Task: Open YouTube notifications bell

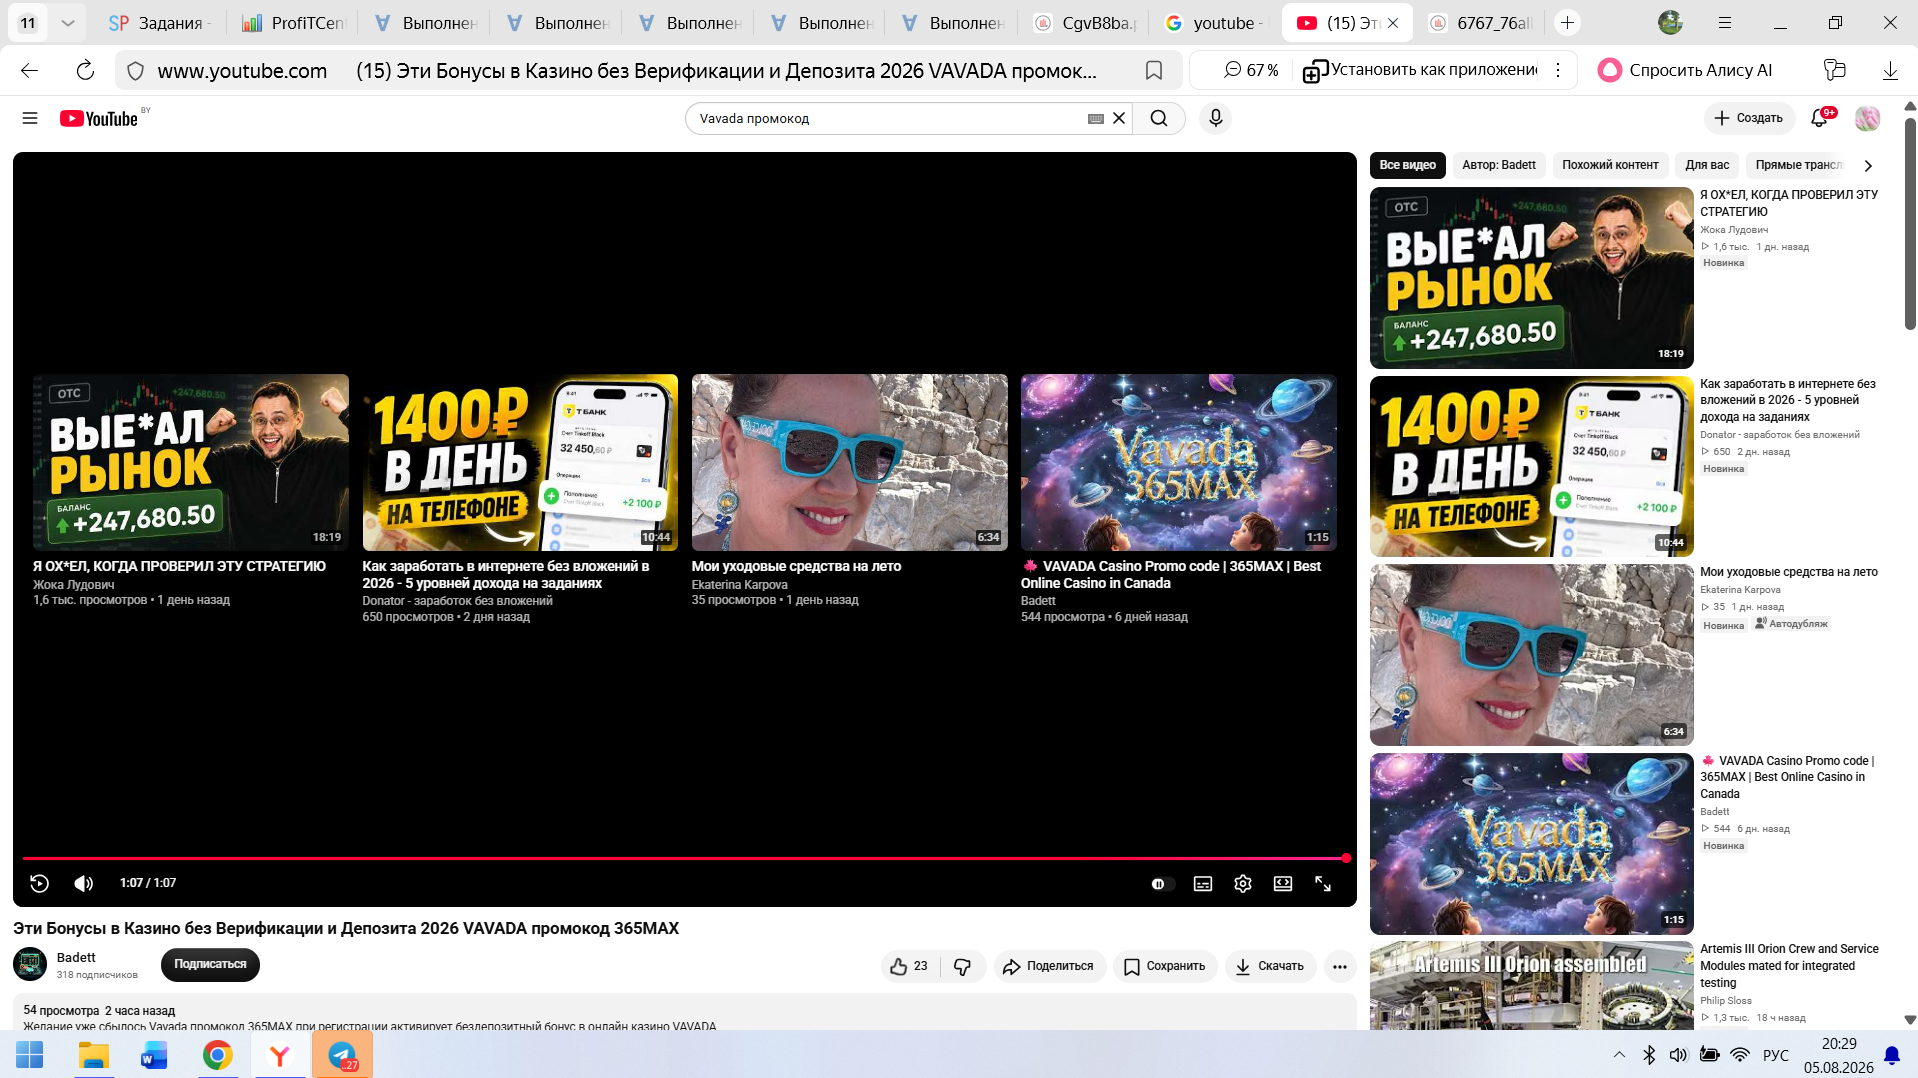Action: coord(1819,118)
